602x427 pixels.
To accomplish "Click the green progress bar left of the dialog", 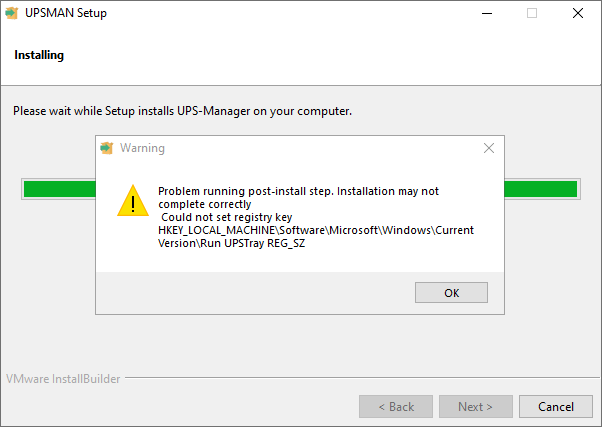I will pos(60,189).
